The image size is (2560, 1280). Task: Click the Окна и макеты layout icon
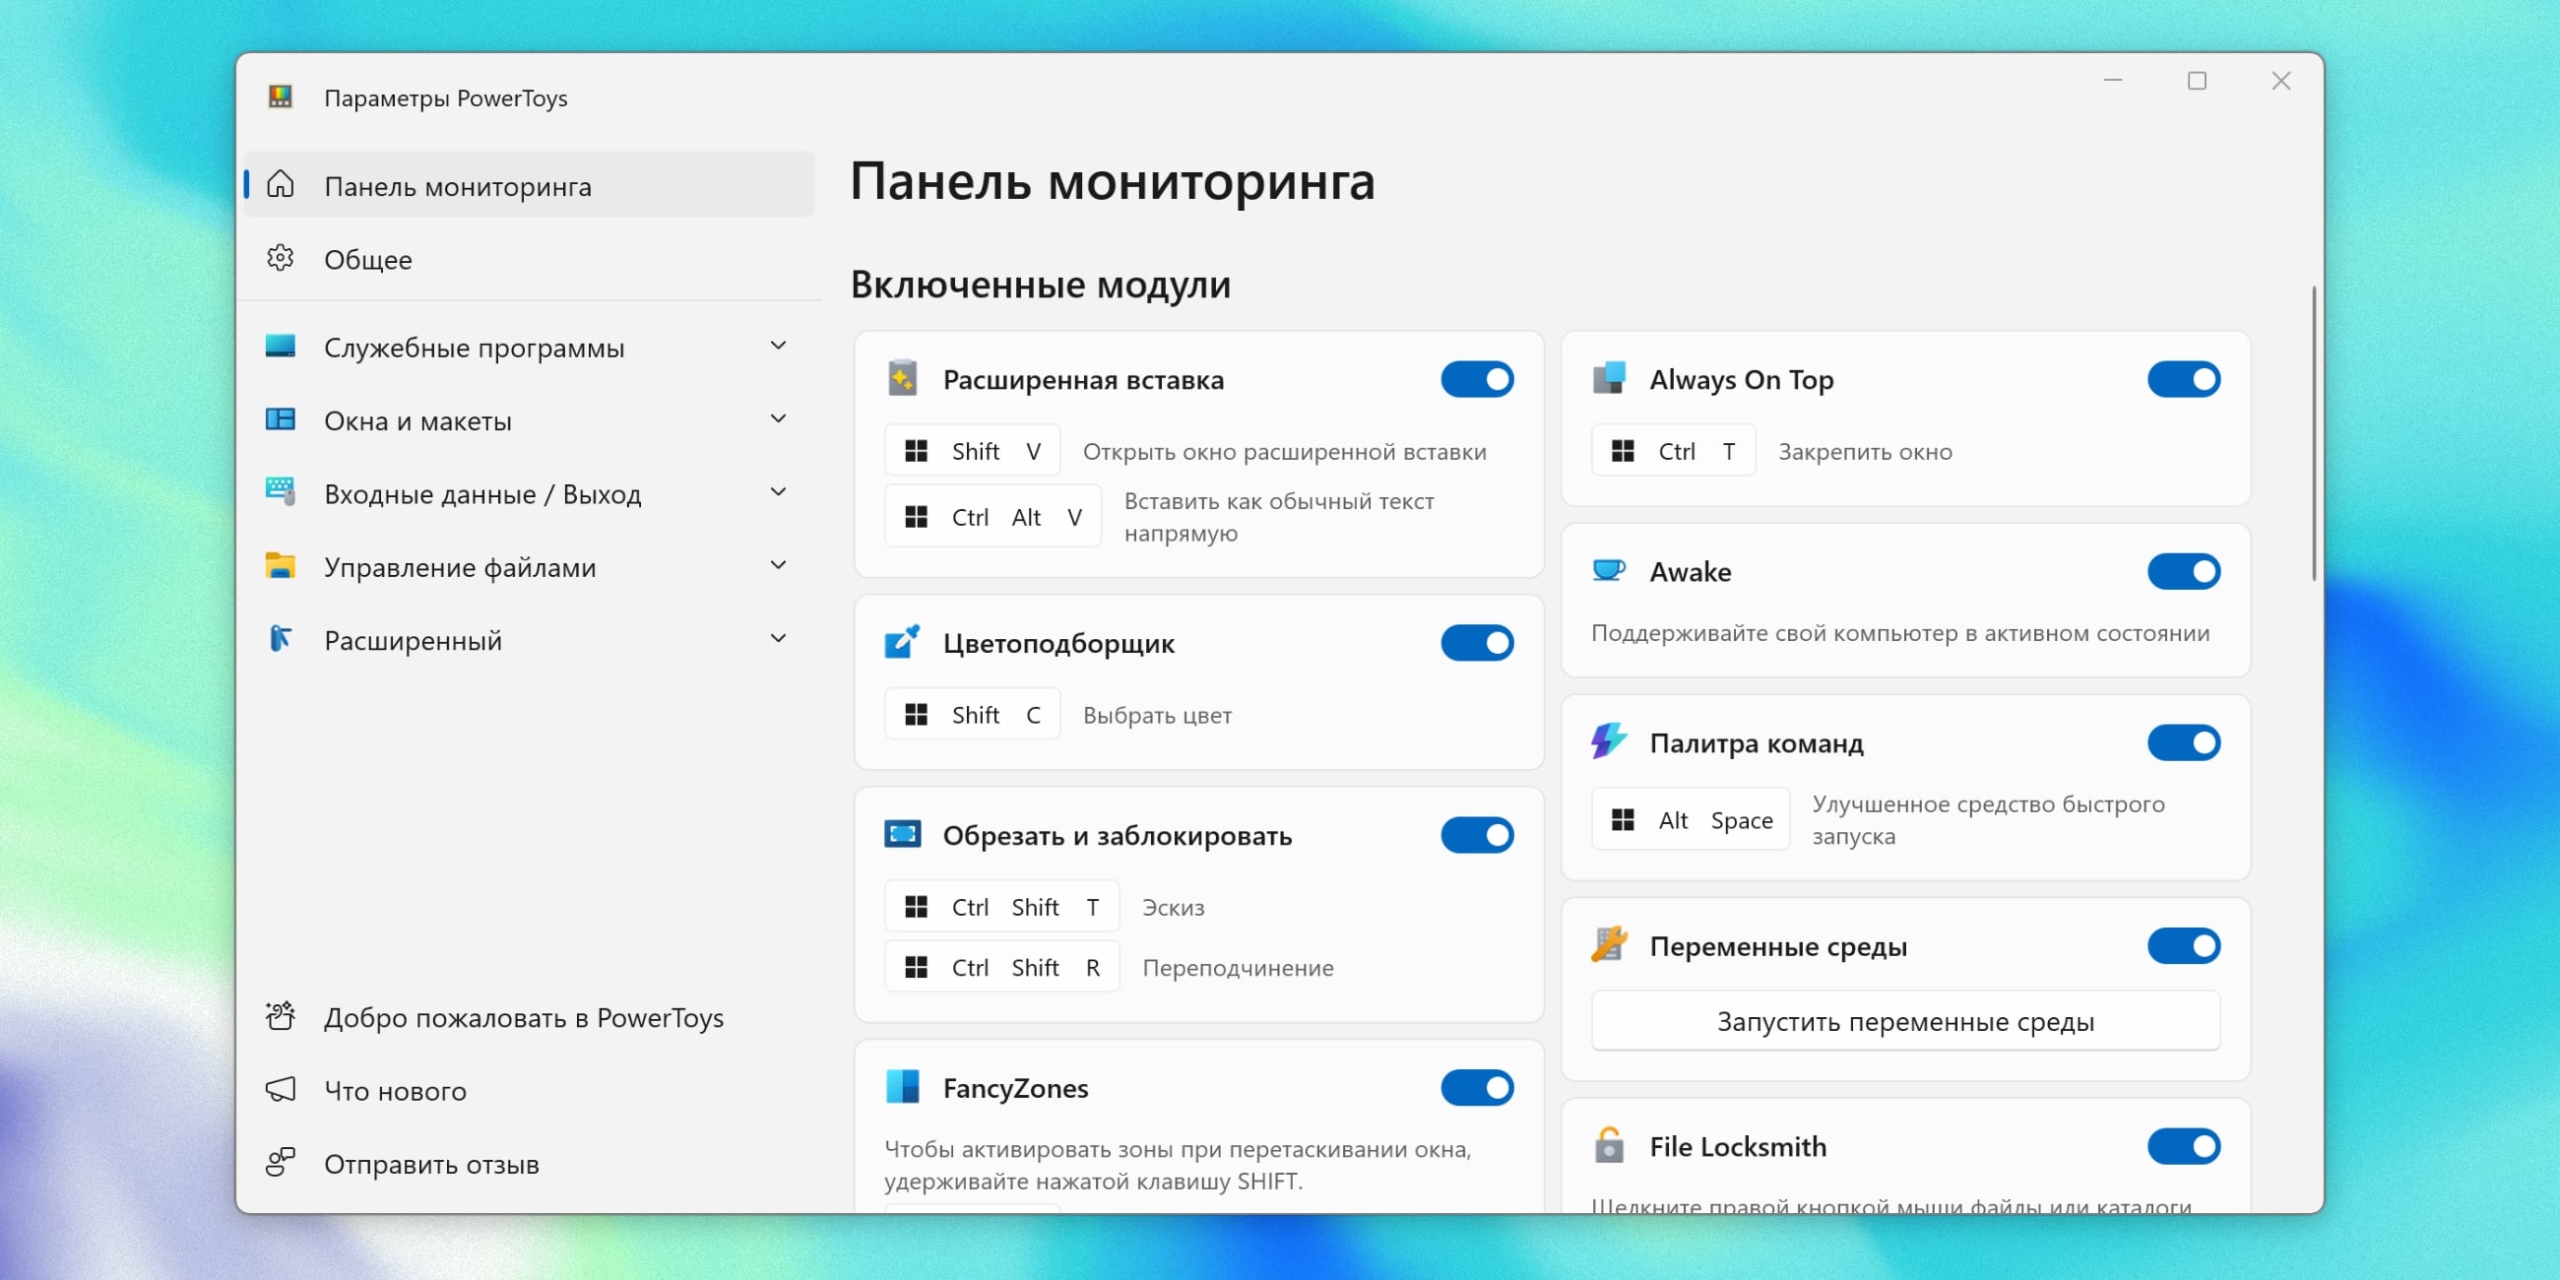pyautogui.click(x=280, y=419)
